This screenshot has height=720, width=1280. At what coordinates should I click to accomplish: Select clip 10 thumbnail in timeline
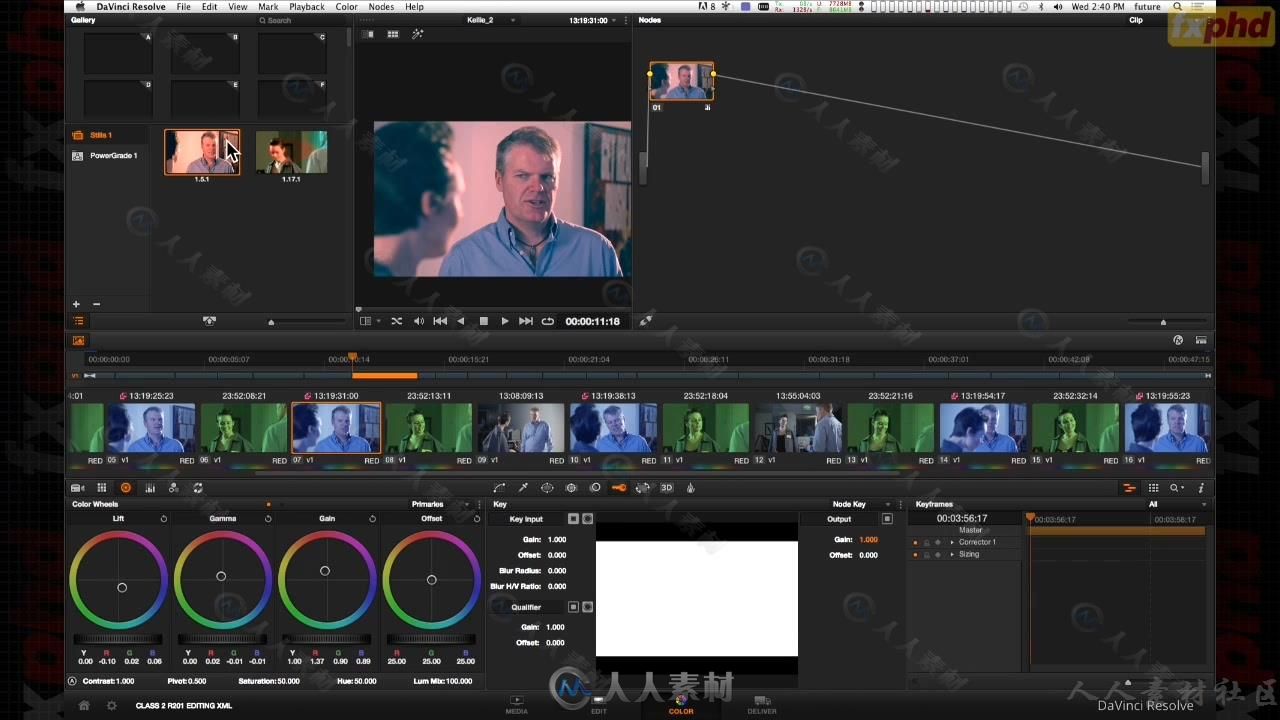point(613,428)
